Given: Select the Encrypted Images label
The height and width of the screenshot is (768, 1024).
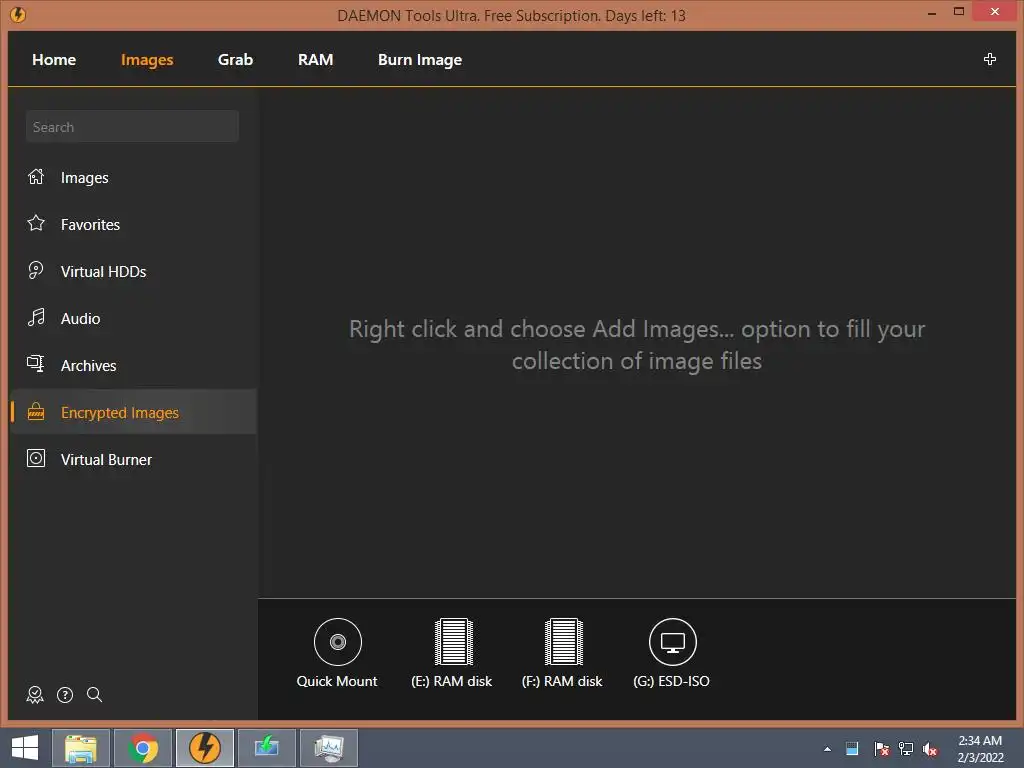Looking at the screenshot, I should click(x=120, y=413).
